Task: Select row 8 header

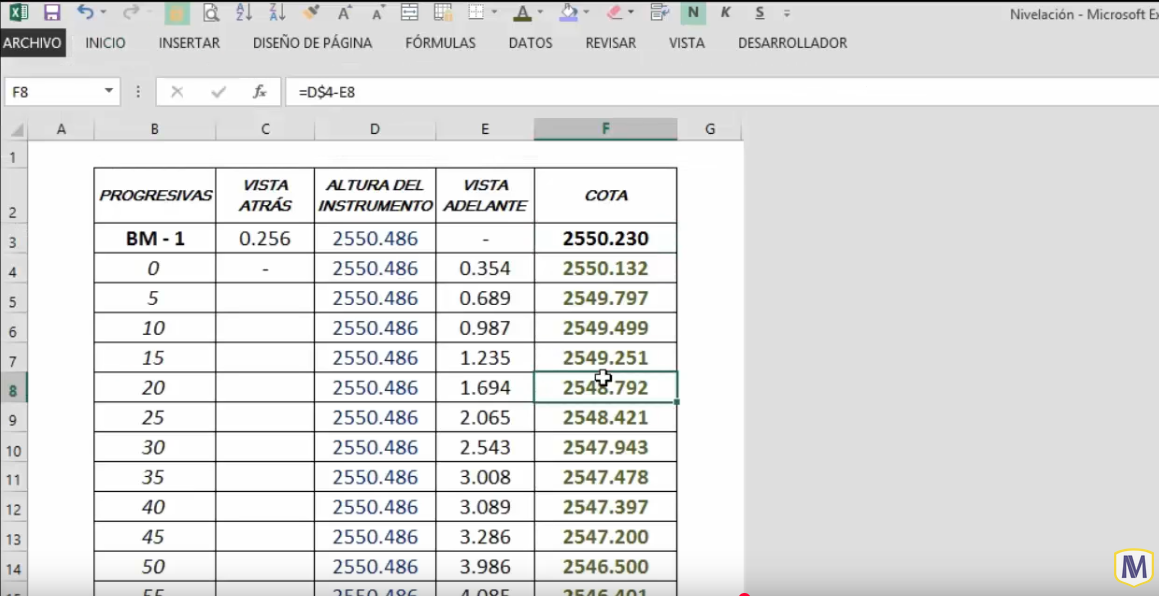Action: pyautogui.click(x=13, y=389)
